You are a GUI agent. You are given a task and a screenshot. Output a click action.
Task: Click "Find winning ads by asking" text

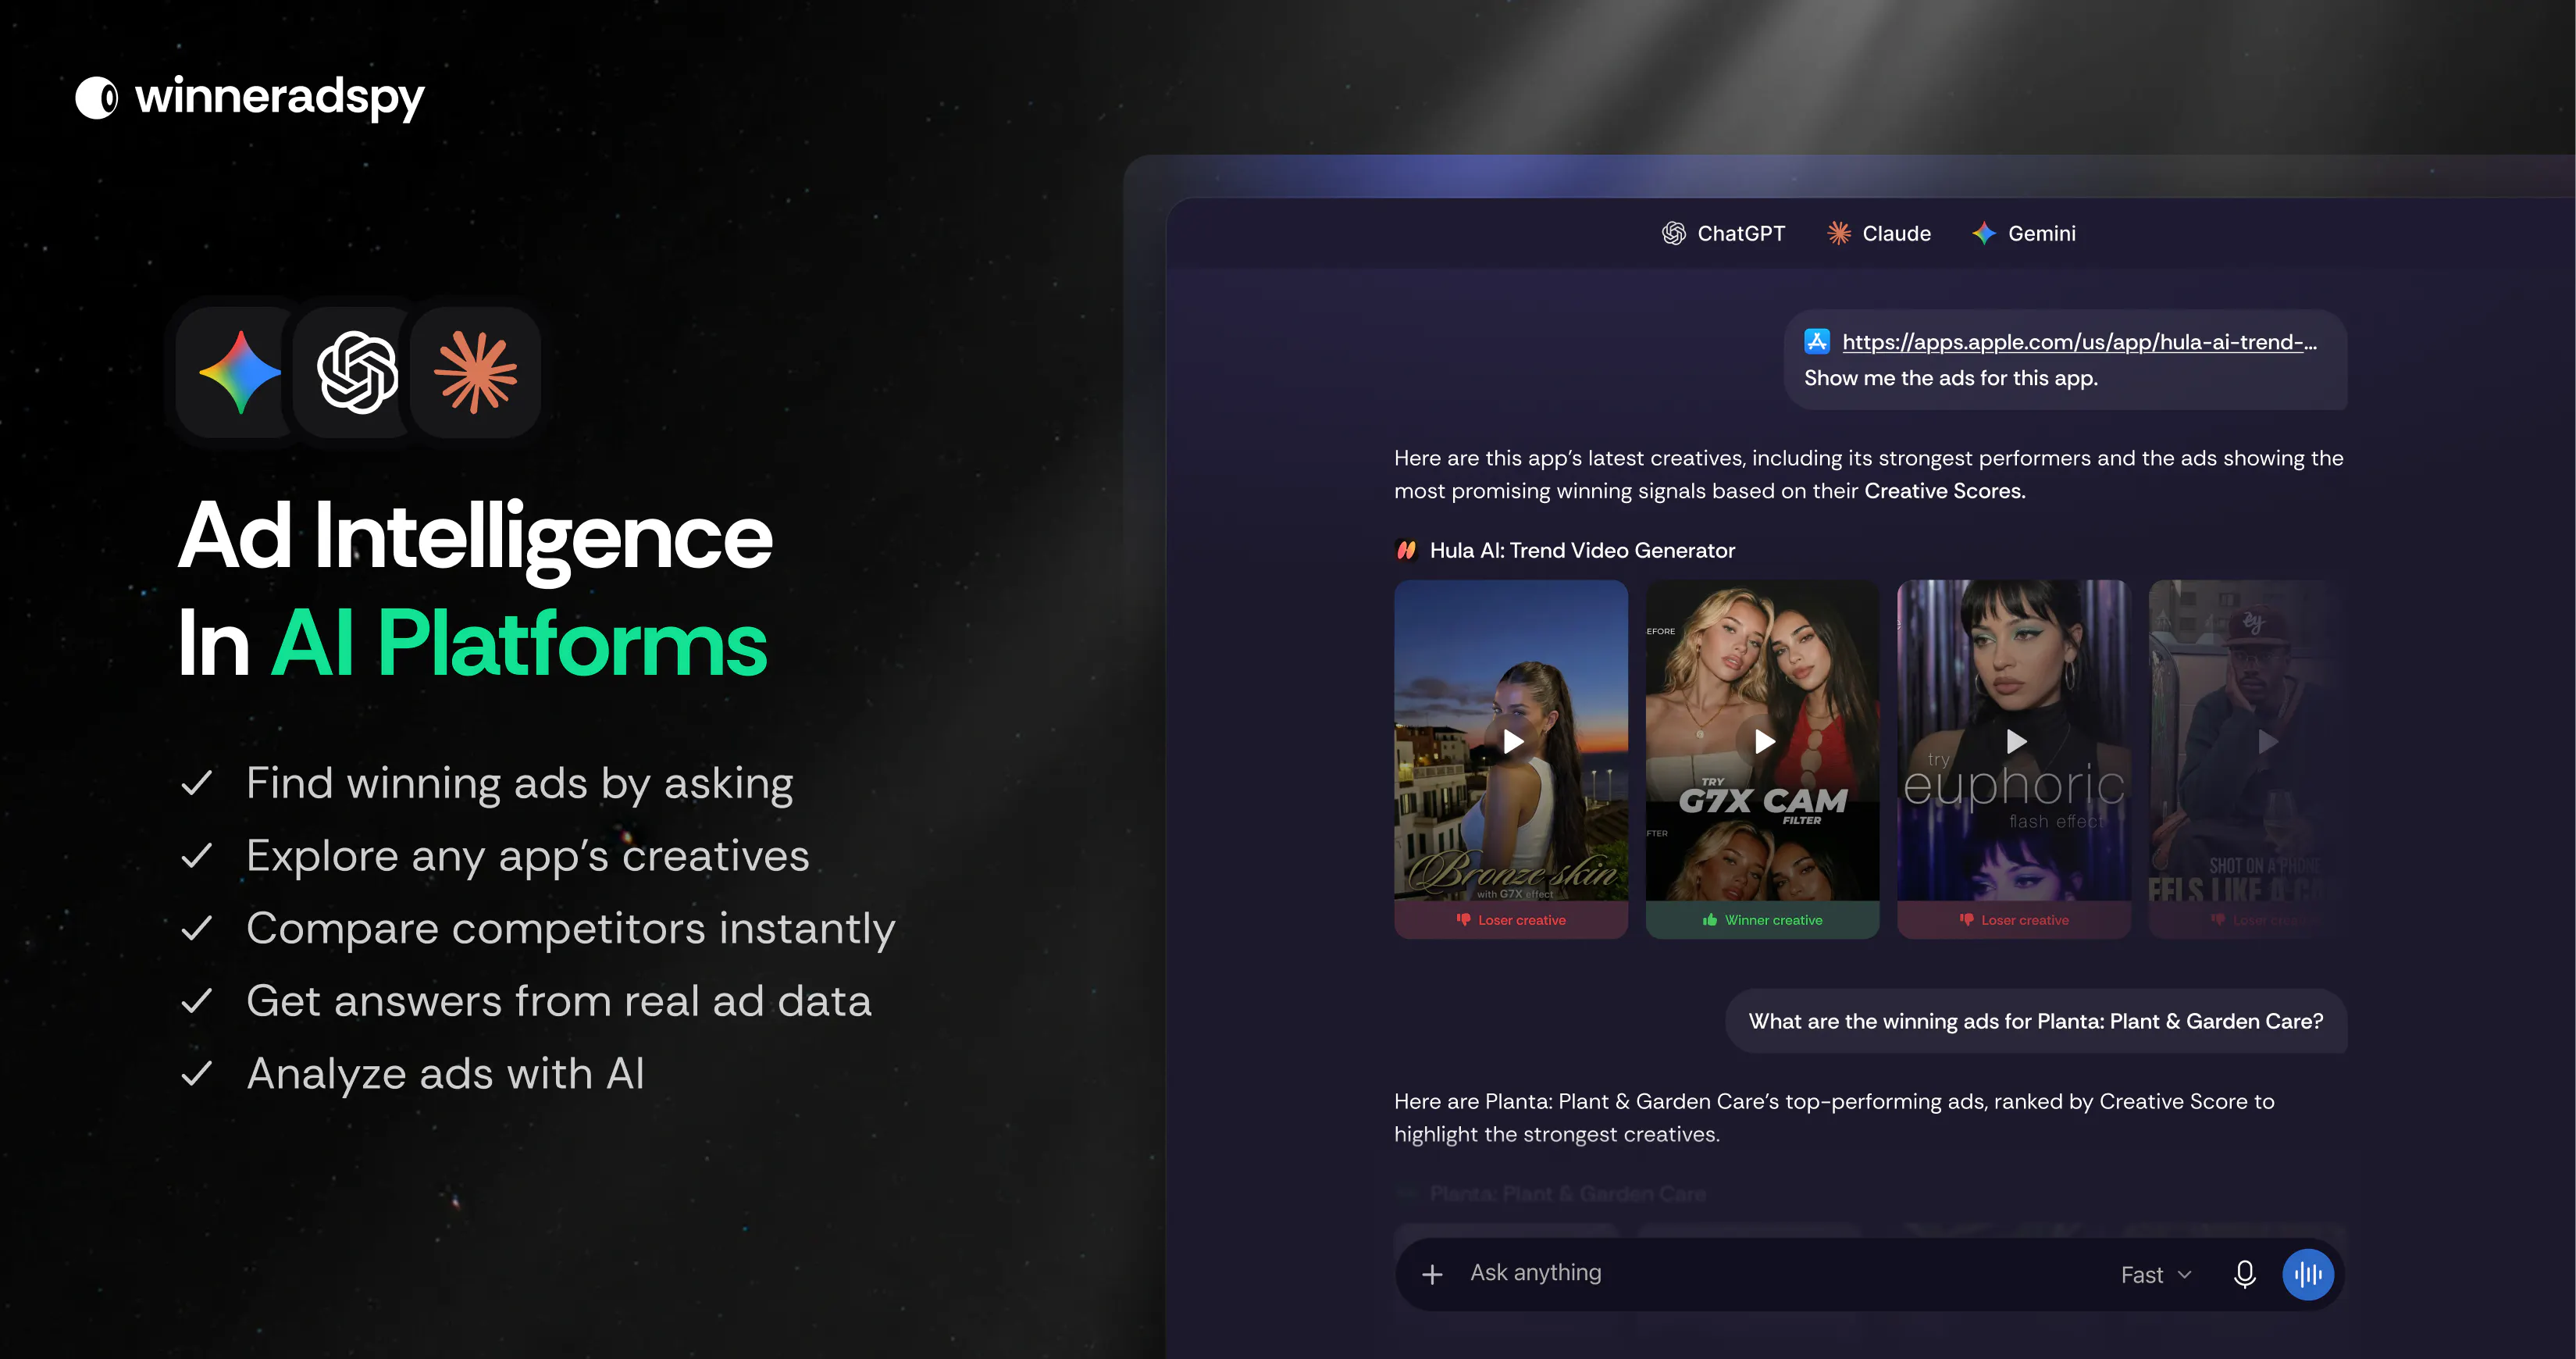pos(520,784)
